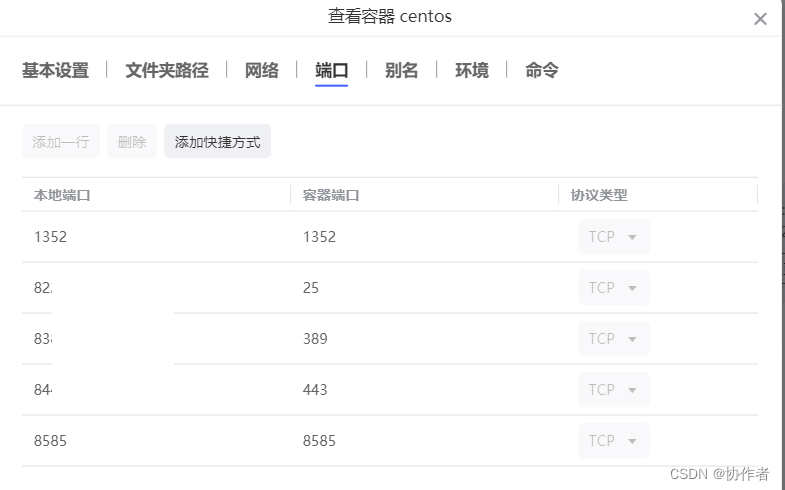Click the 添加一行 button
The width and height of the screenshot is (785, 490).
pos(61,142)
